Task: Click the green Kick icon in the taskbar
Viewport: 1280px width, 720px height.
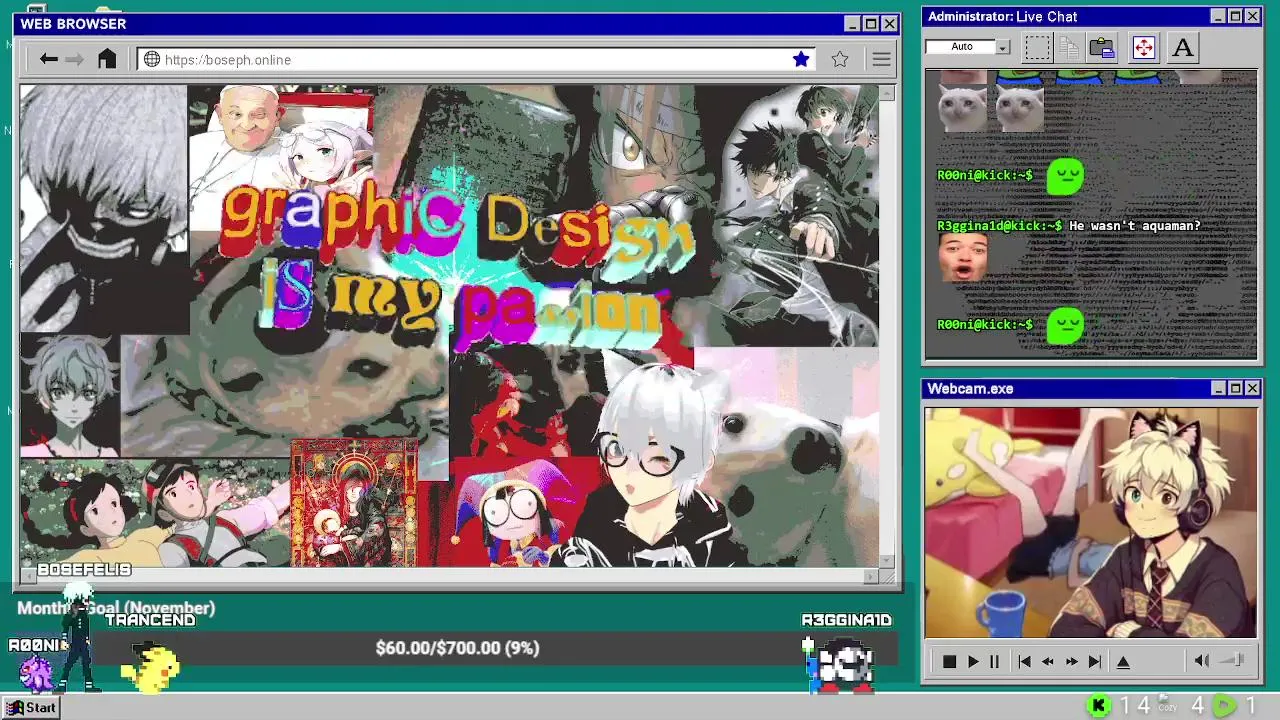Action: coord(1098,706)
